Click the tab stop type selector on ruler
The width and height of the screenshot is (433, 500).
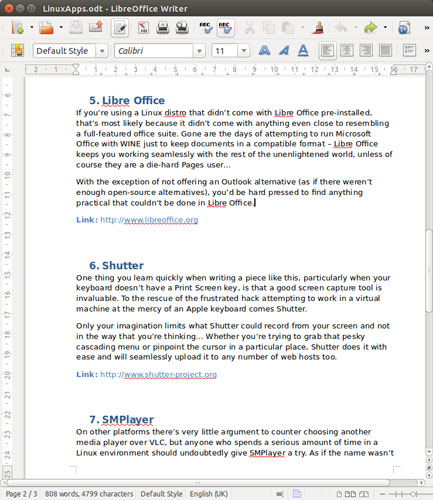click(x=7, y=70)
